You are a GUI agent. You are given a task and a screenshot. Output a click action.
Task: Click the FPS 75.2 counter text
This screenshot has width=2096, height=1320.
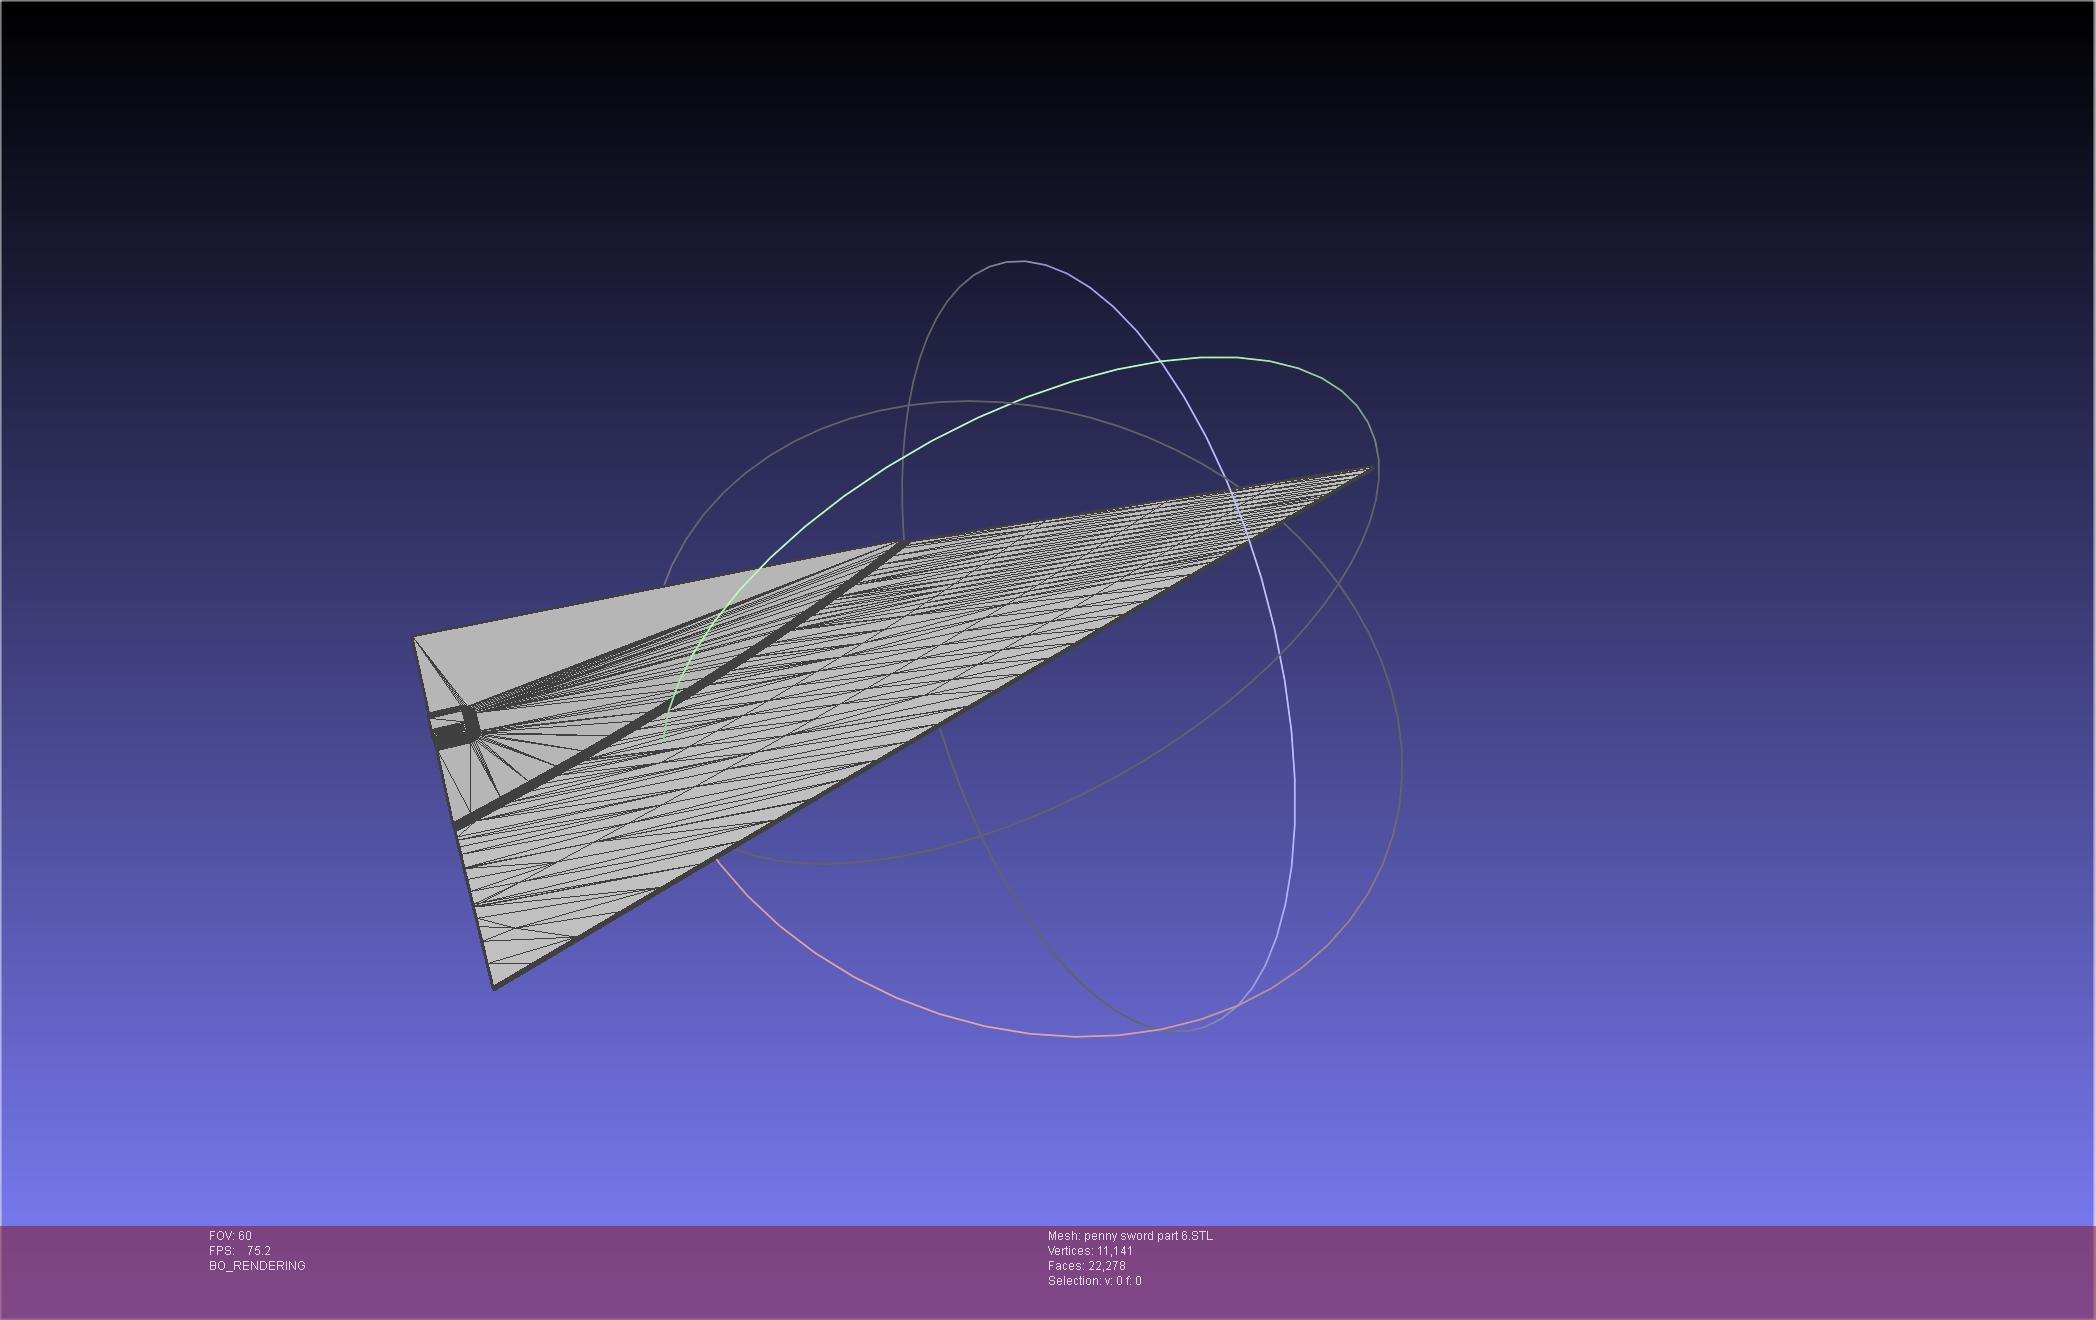[240, 1251]
